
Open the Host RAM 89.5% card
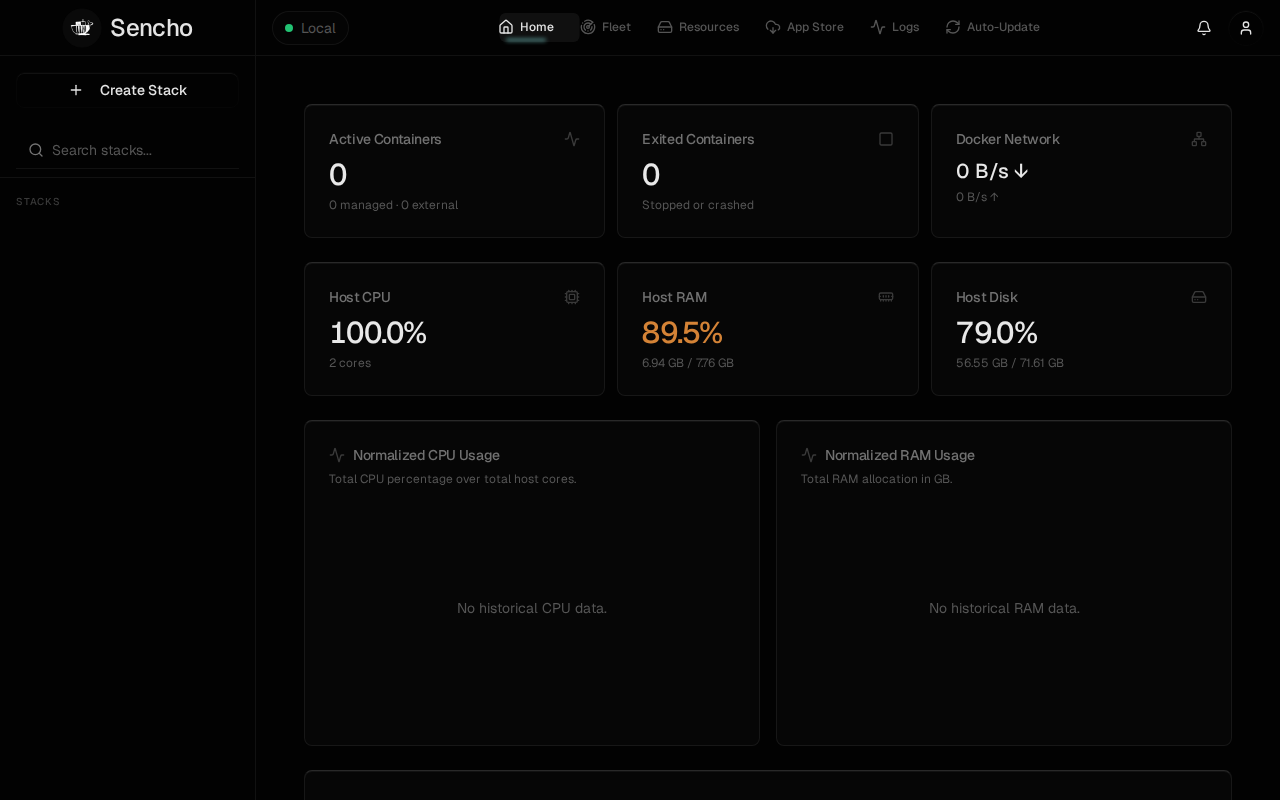[x=767, y=329]
